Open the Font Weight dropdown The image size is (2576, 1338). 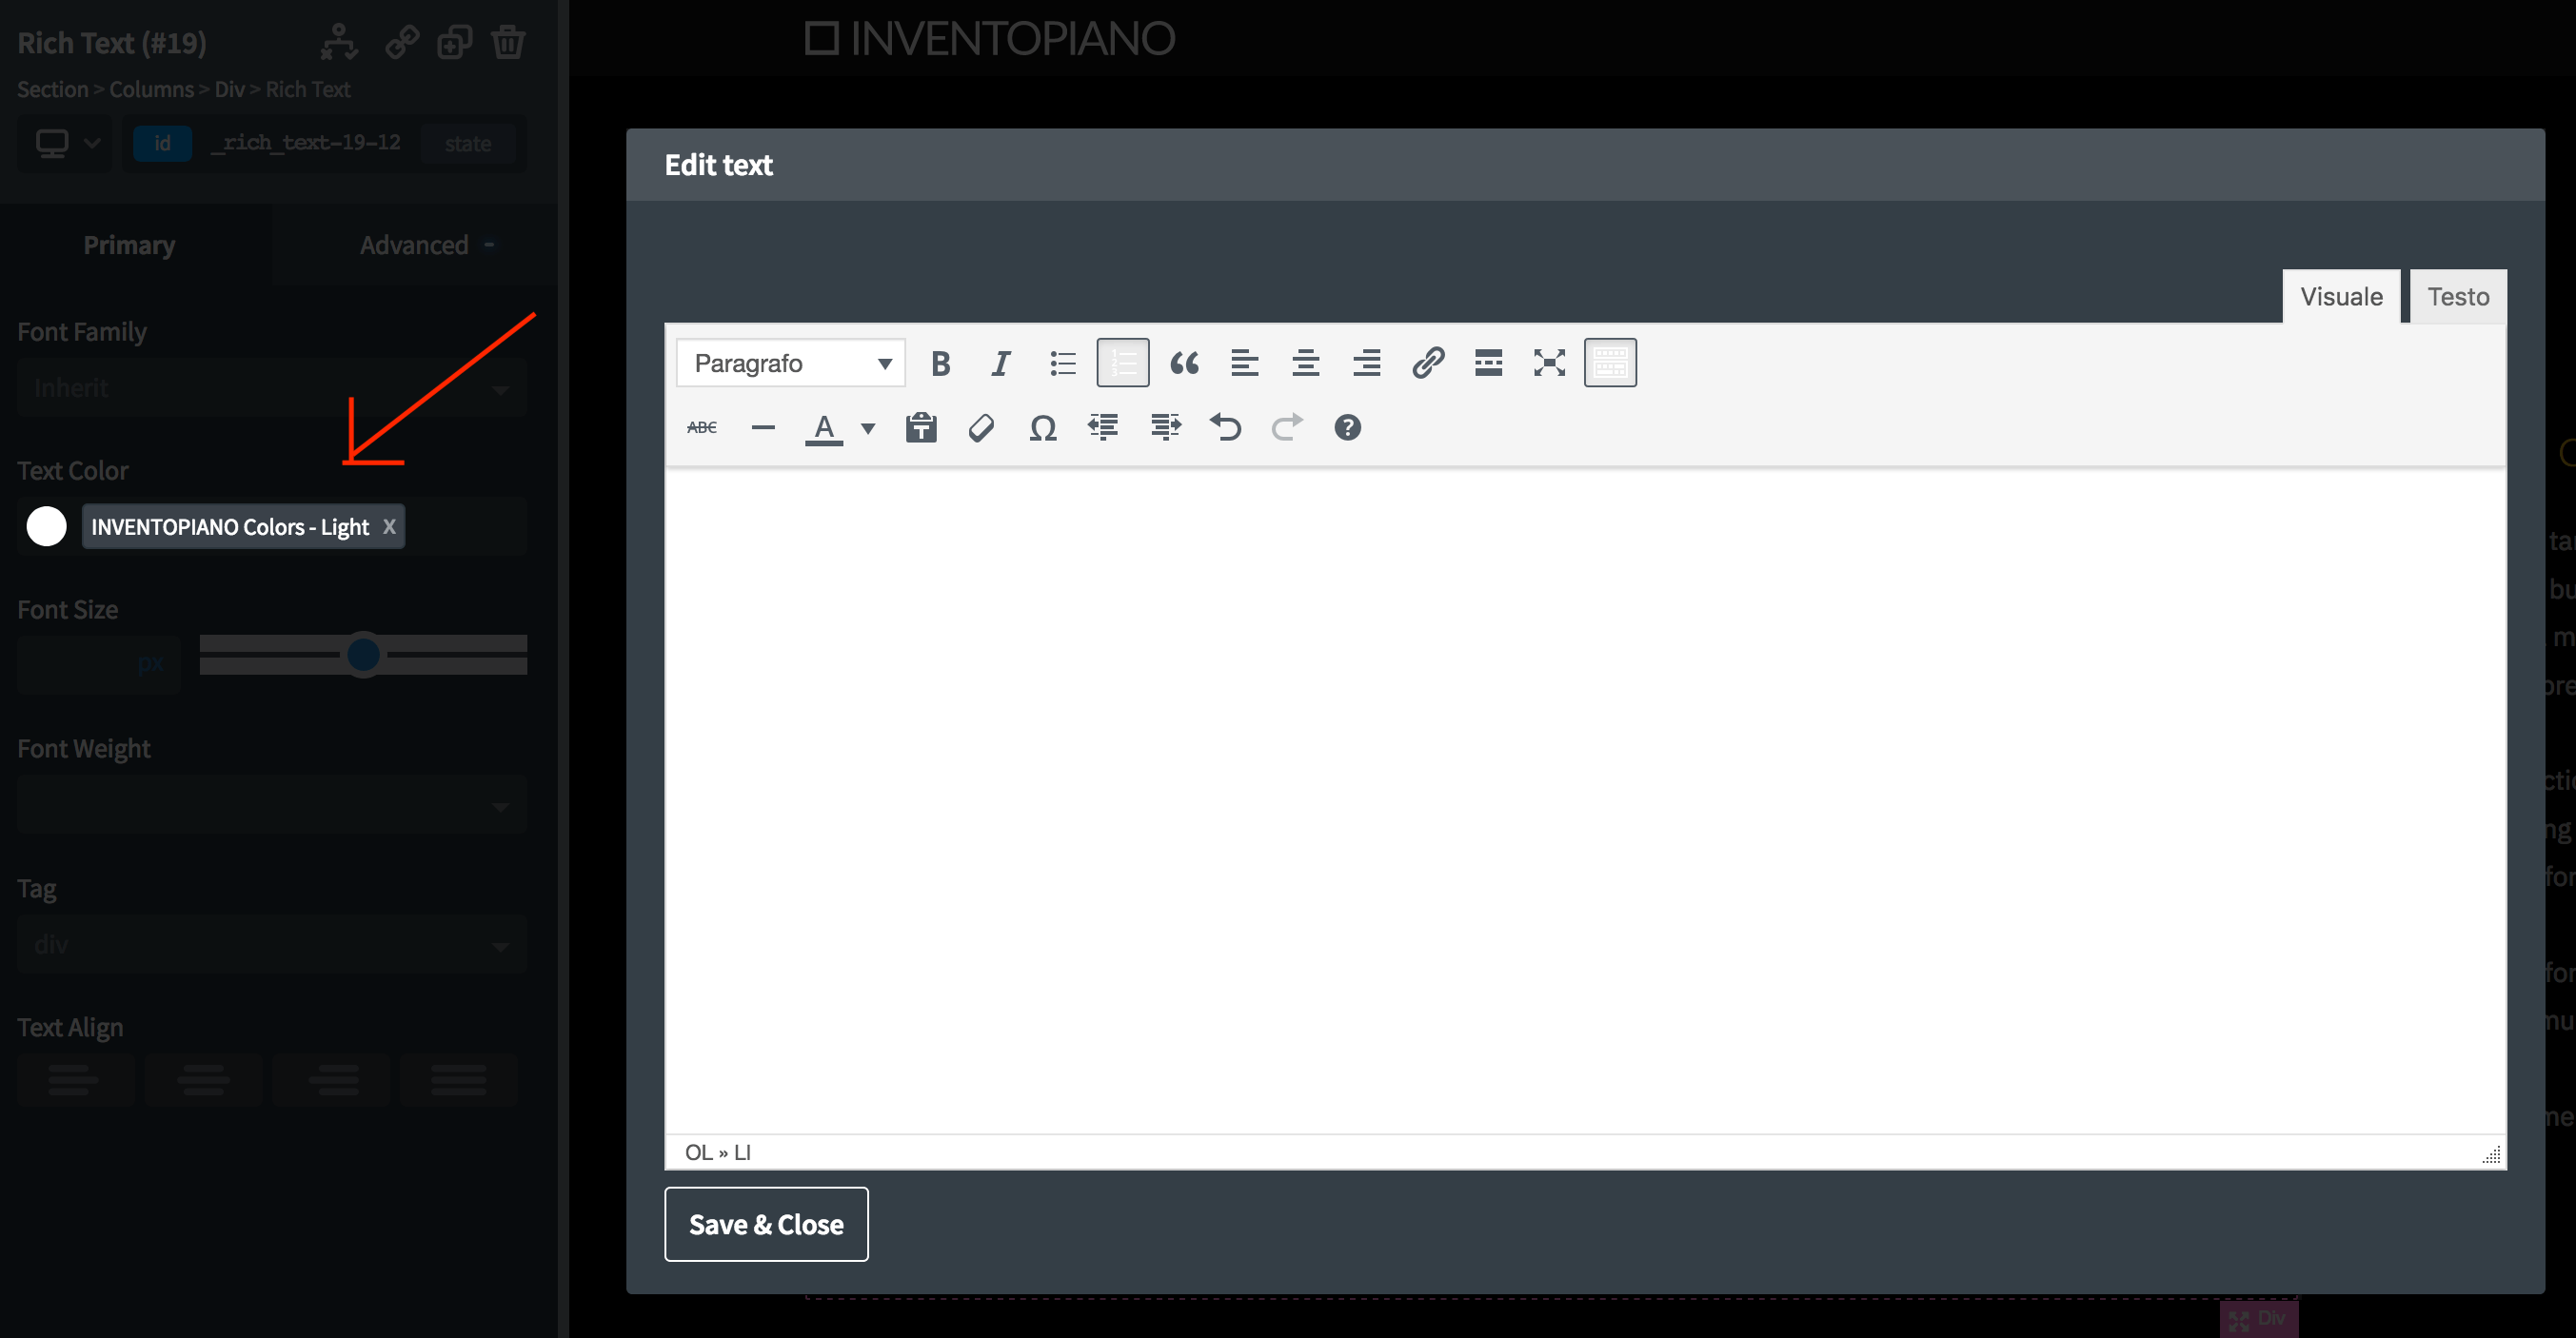click(x=270, y=804)
